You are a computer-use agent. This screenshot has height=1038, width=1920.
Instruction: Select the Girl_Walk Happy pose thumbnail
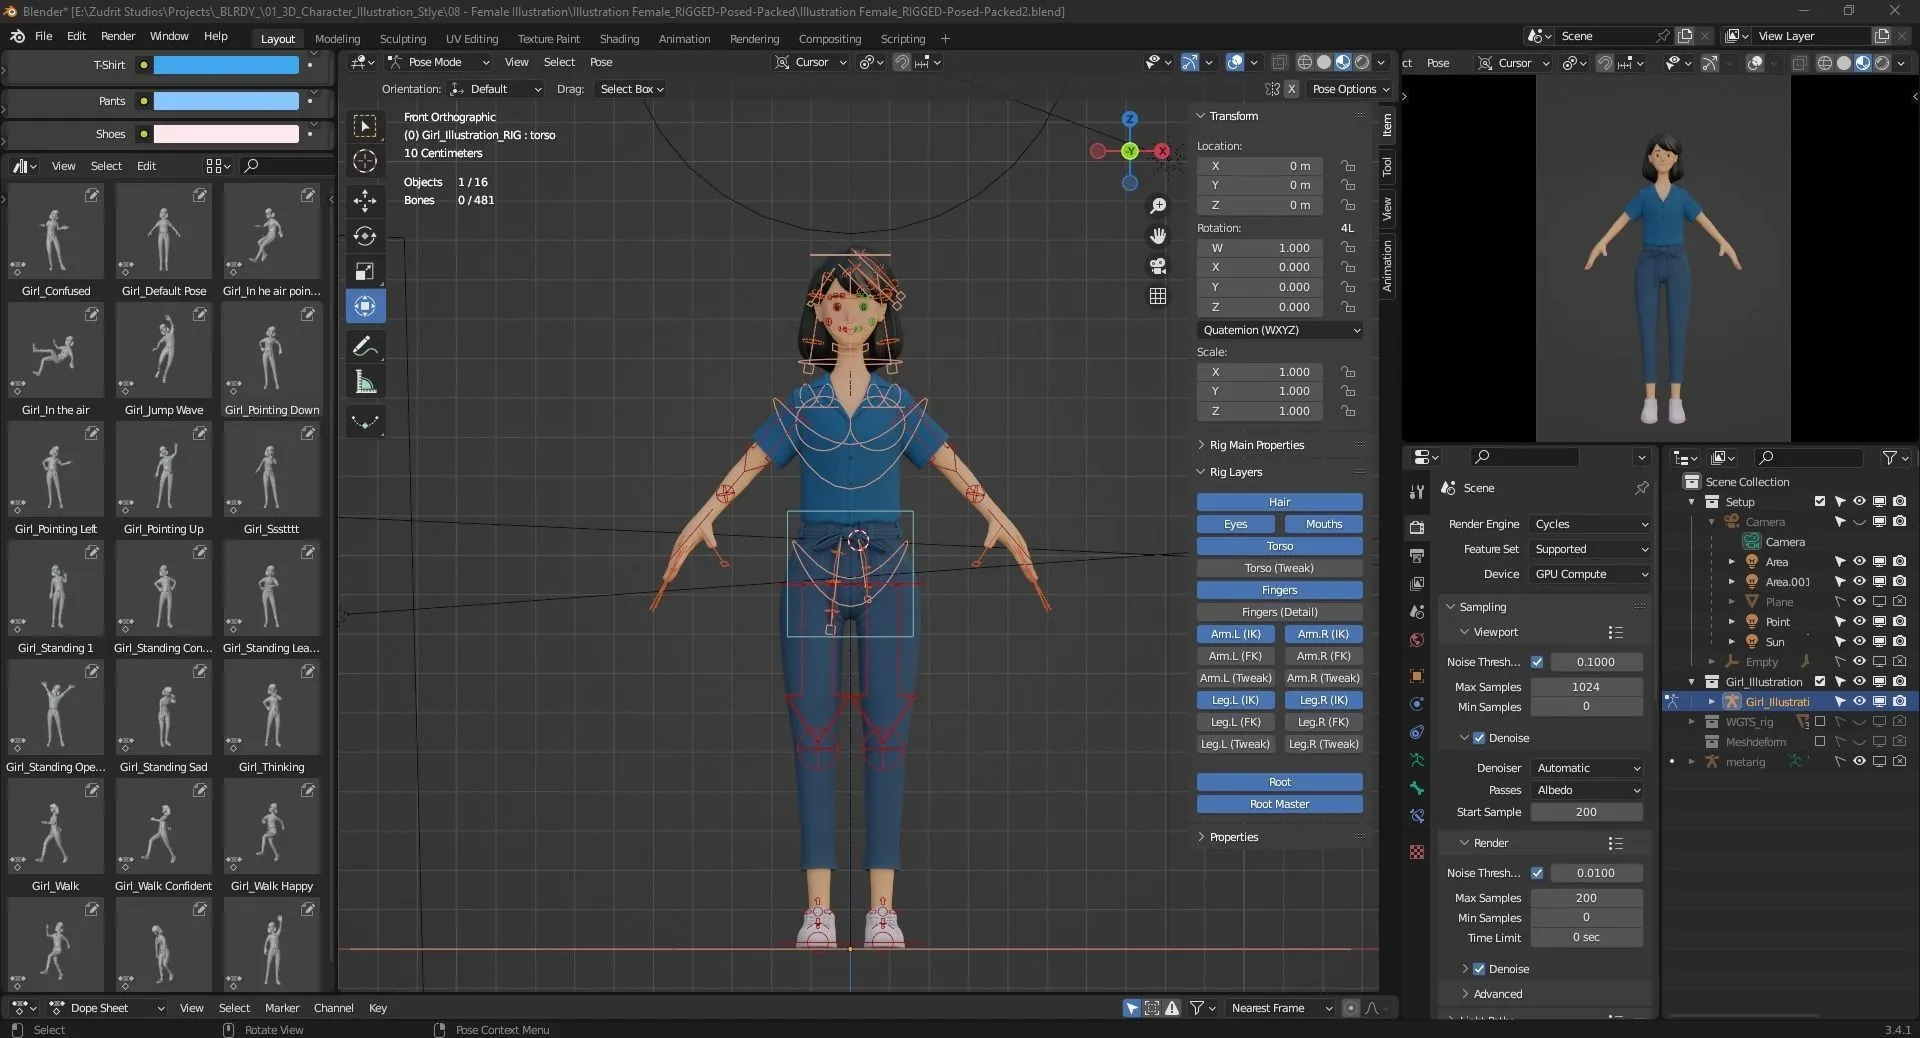click(271, 830)
